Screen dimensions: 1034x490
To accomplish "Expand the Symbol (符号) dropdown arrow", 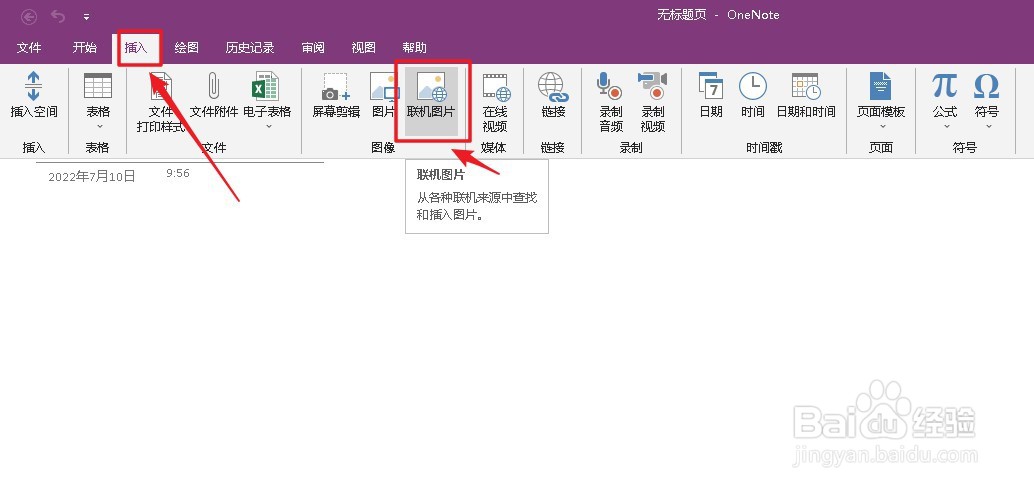I will tap(988, 126).
